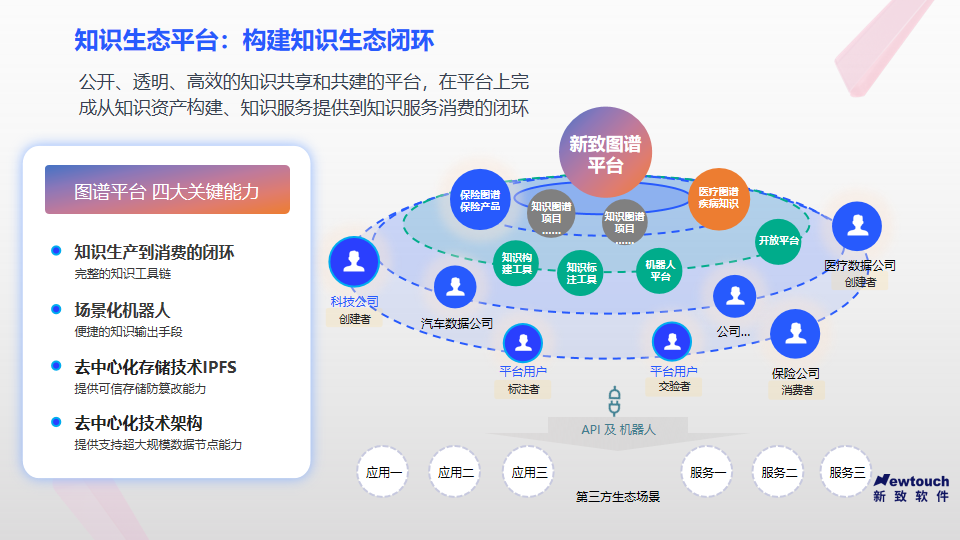The image size is (960, 540).
Task: Select the green 开放平台 circle
Action: (x=778, y=241)
